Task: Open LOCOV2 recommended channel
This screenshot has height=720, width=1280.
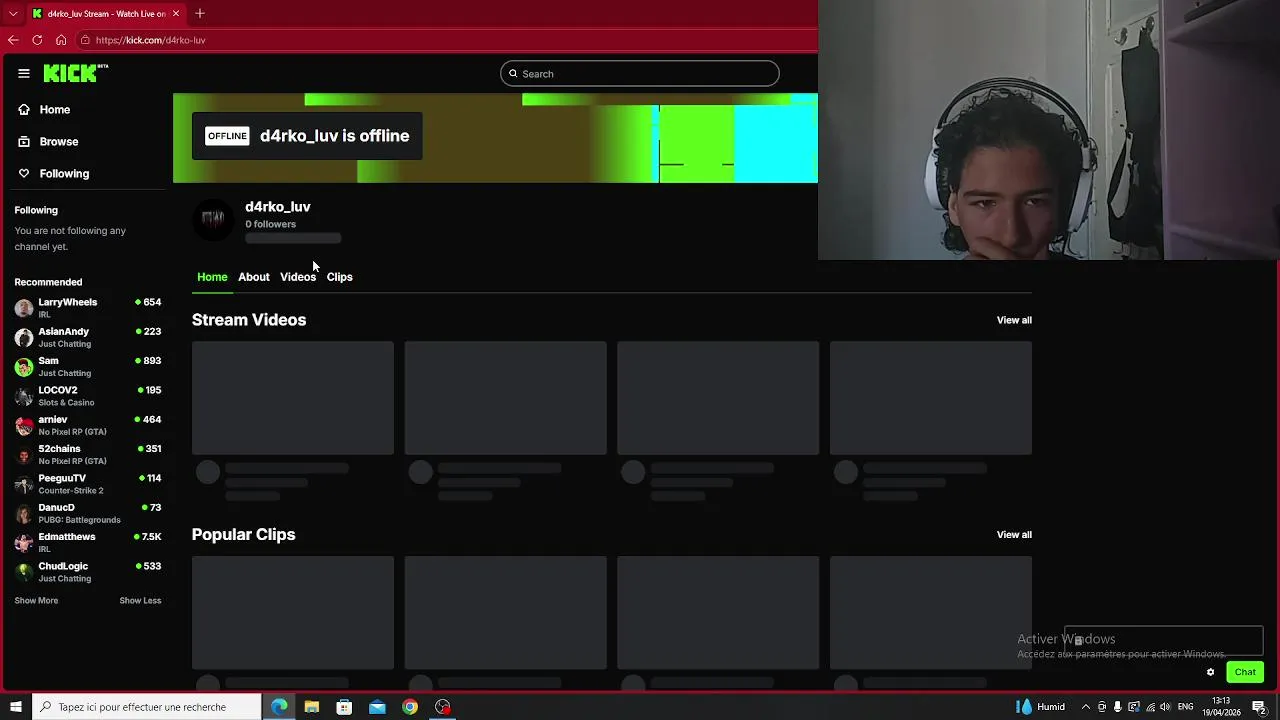Action: click(88, 396)
